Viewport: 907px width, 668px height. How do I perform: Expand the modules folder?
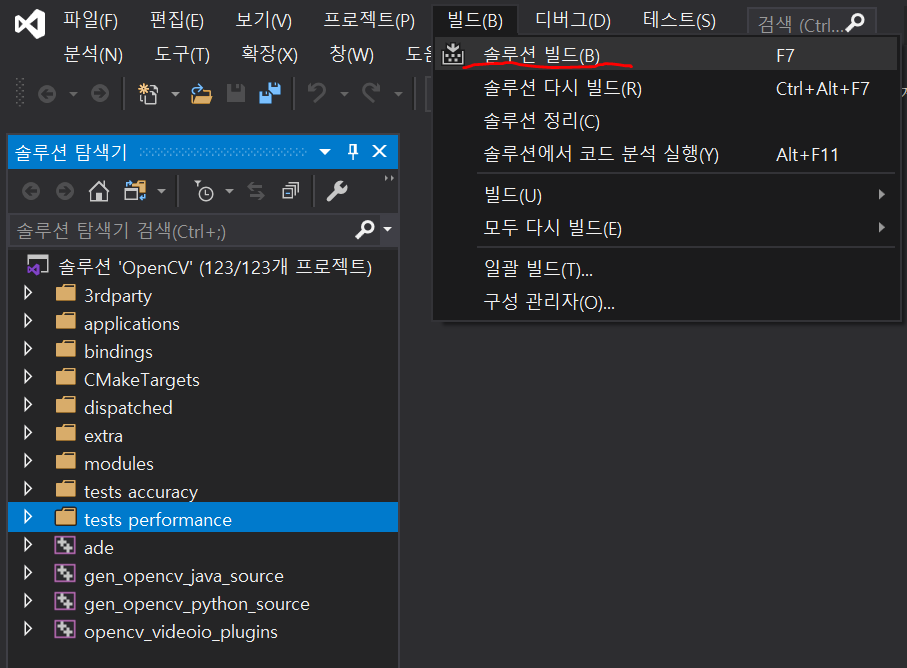point(28,461)
